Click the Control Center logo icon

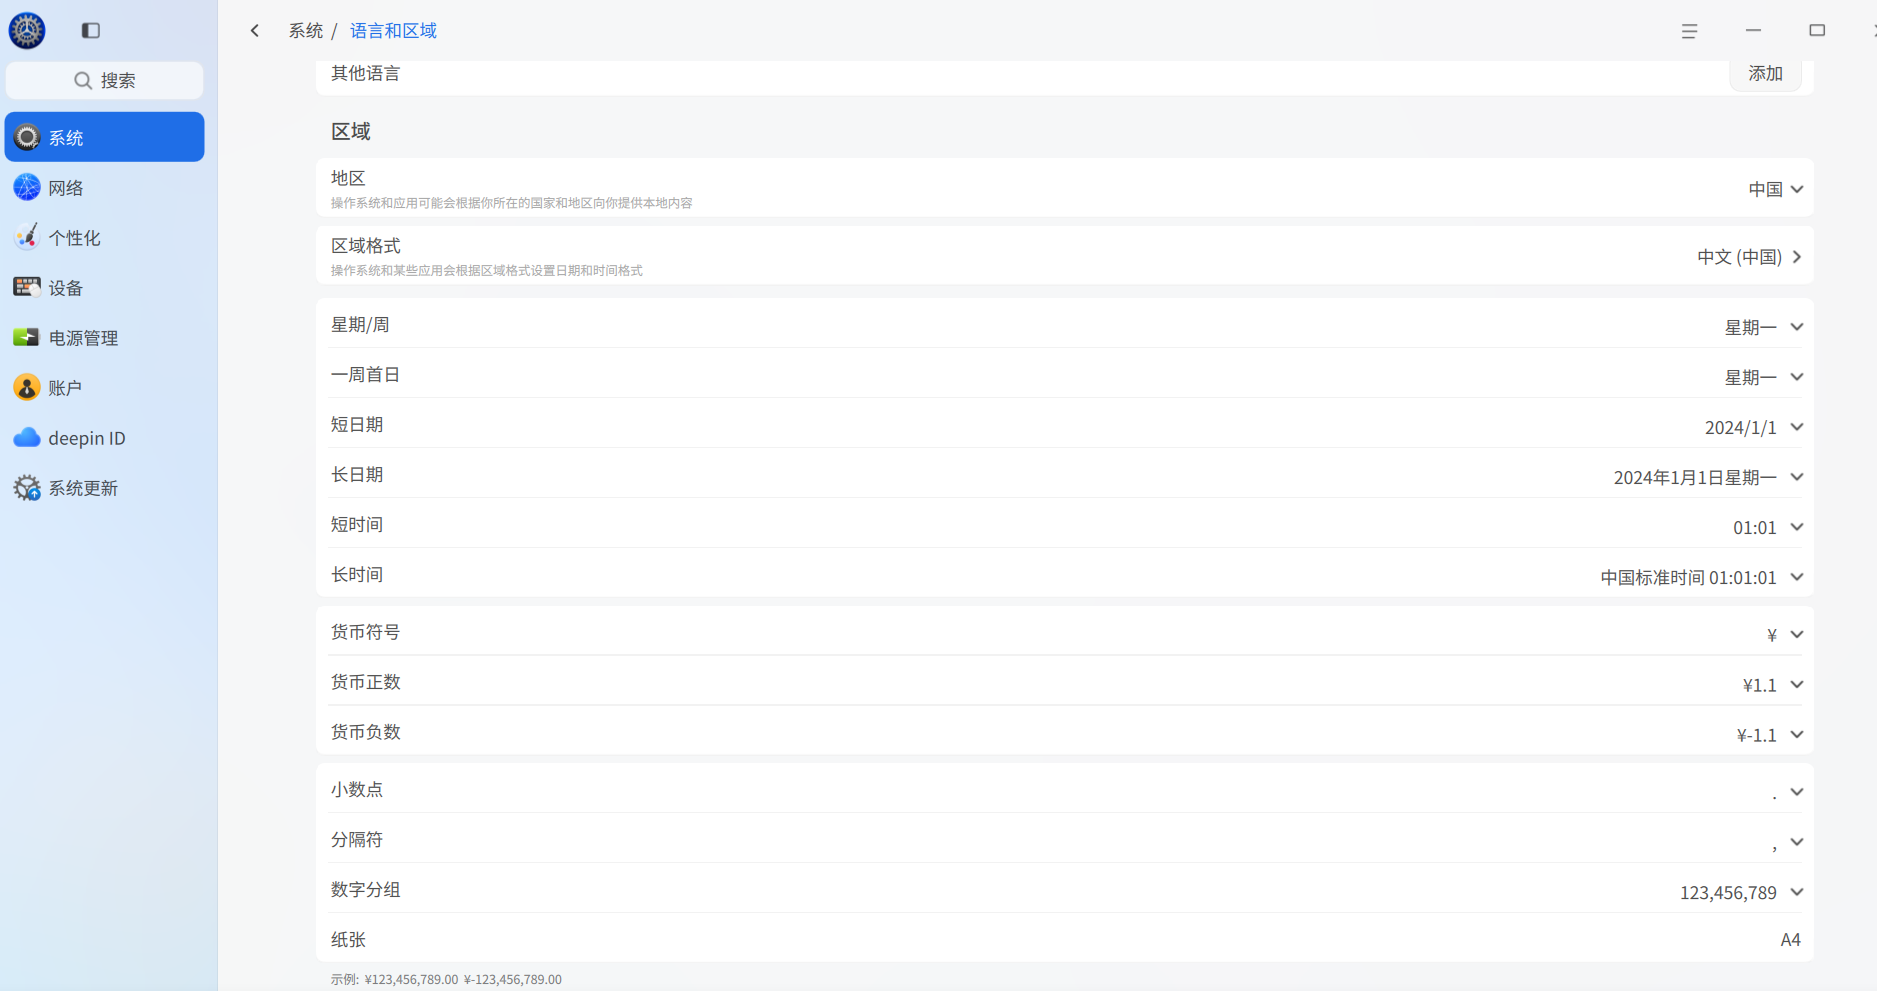point(27,30)
